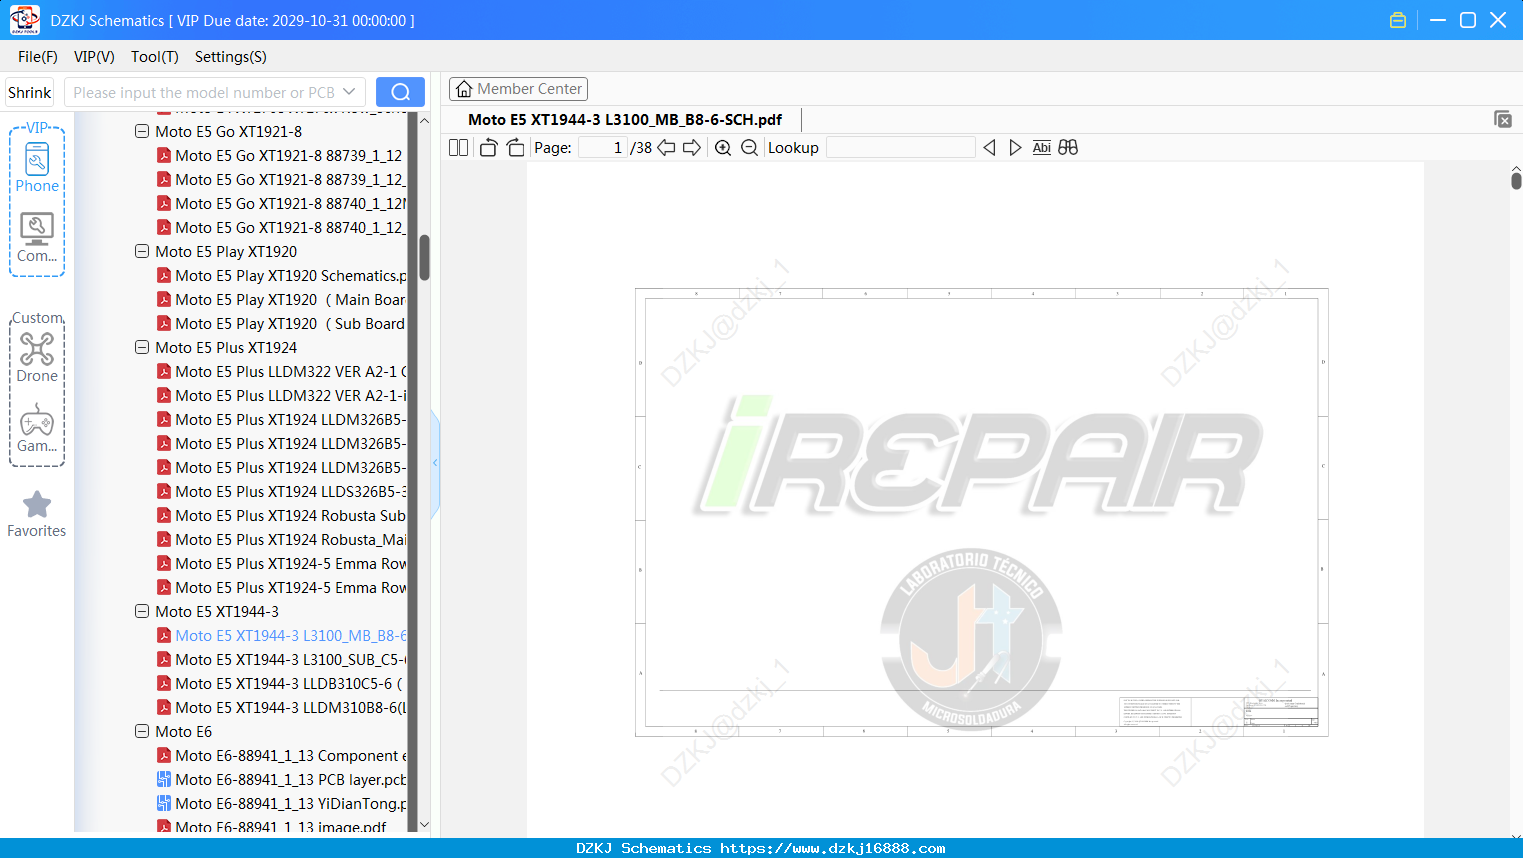The height and width of the screenshot is (858, 1523).
Task: Find next lookup result
Action: coord(1015,147)
